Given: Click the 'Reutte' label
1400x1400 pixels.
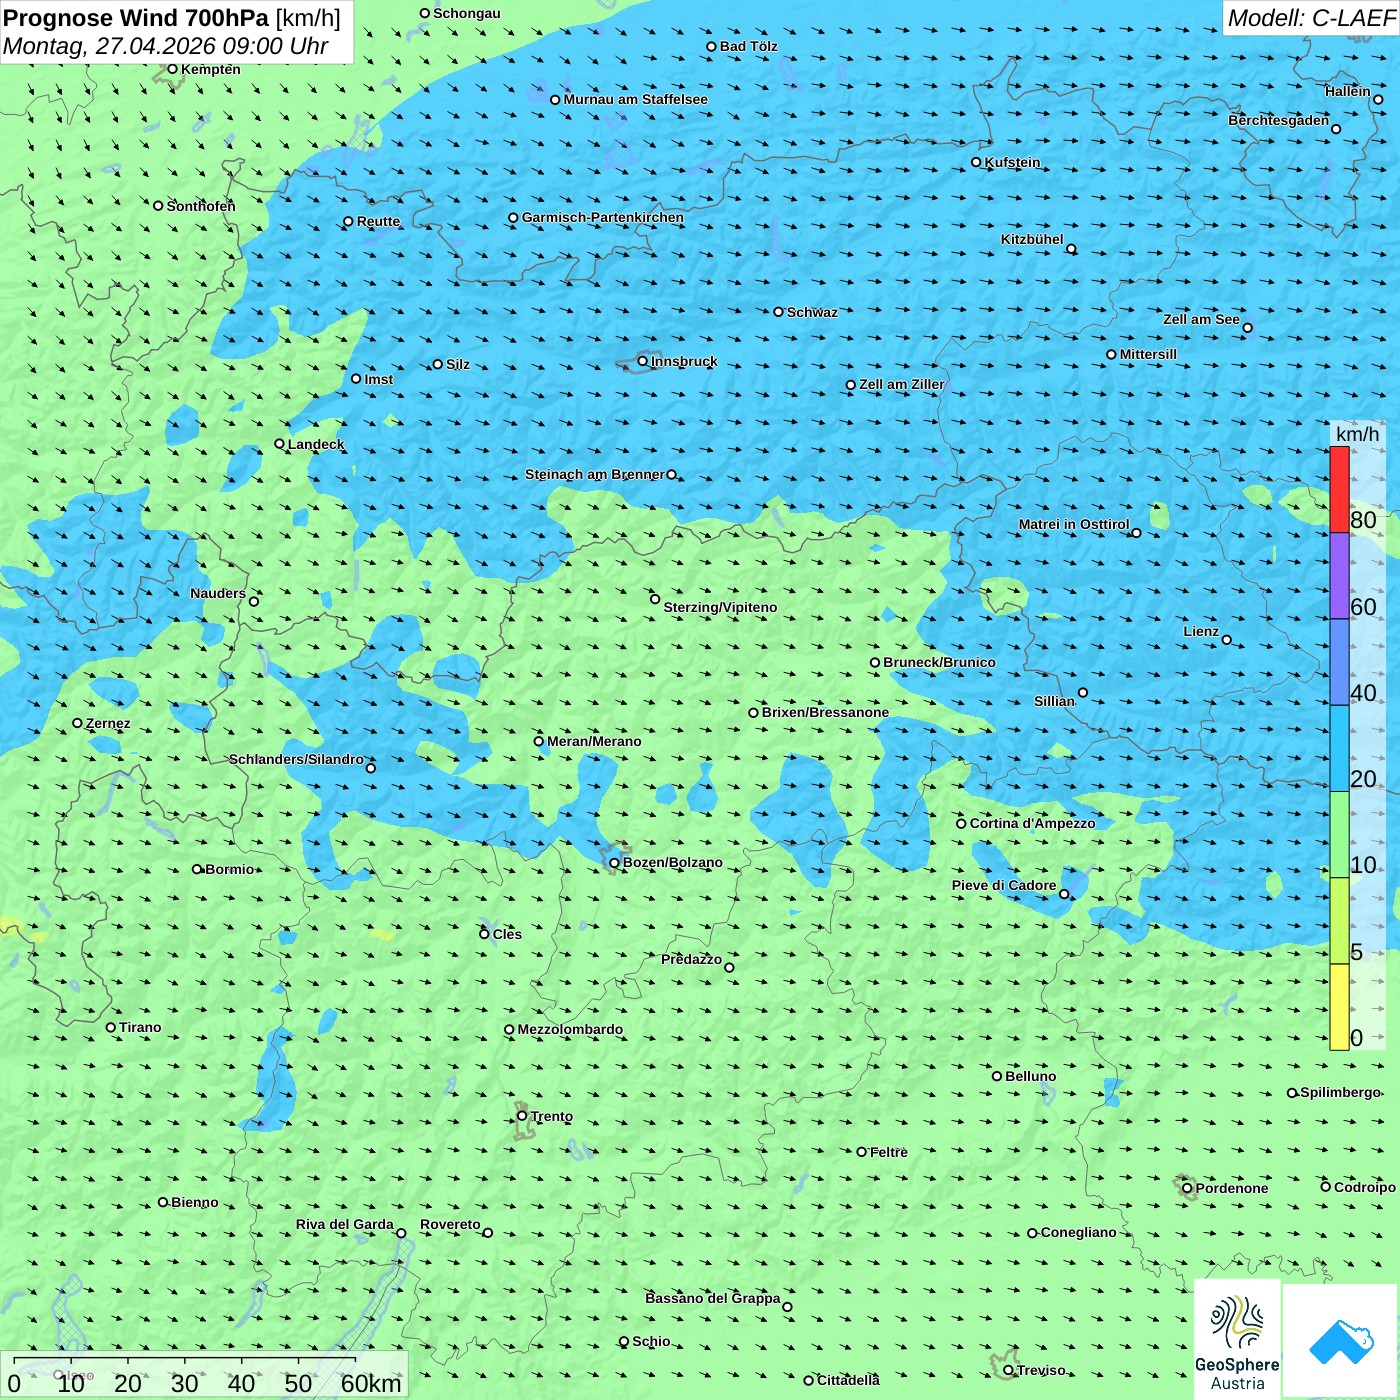Looking at the screenshot, I should [x=378, y=221].
